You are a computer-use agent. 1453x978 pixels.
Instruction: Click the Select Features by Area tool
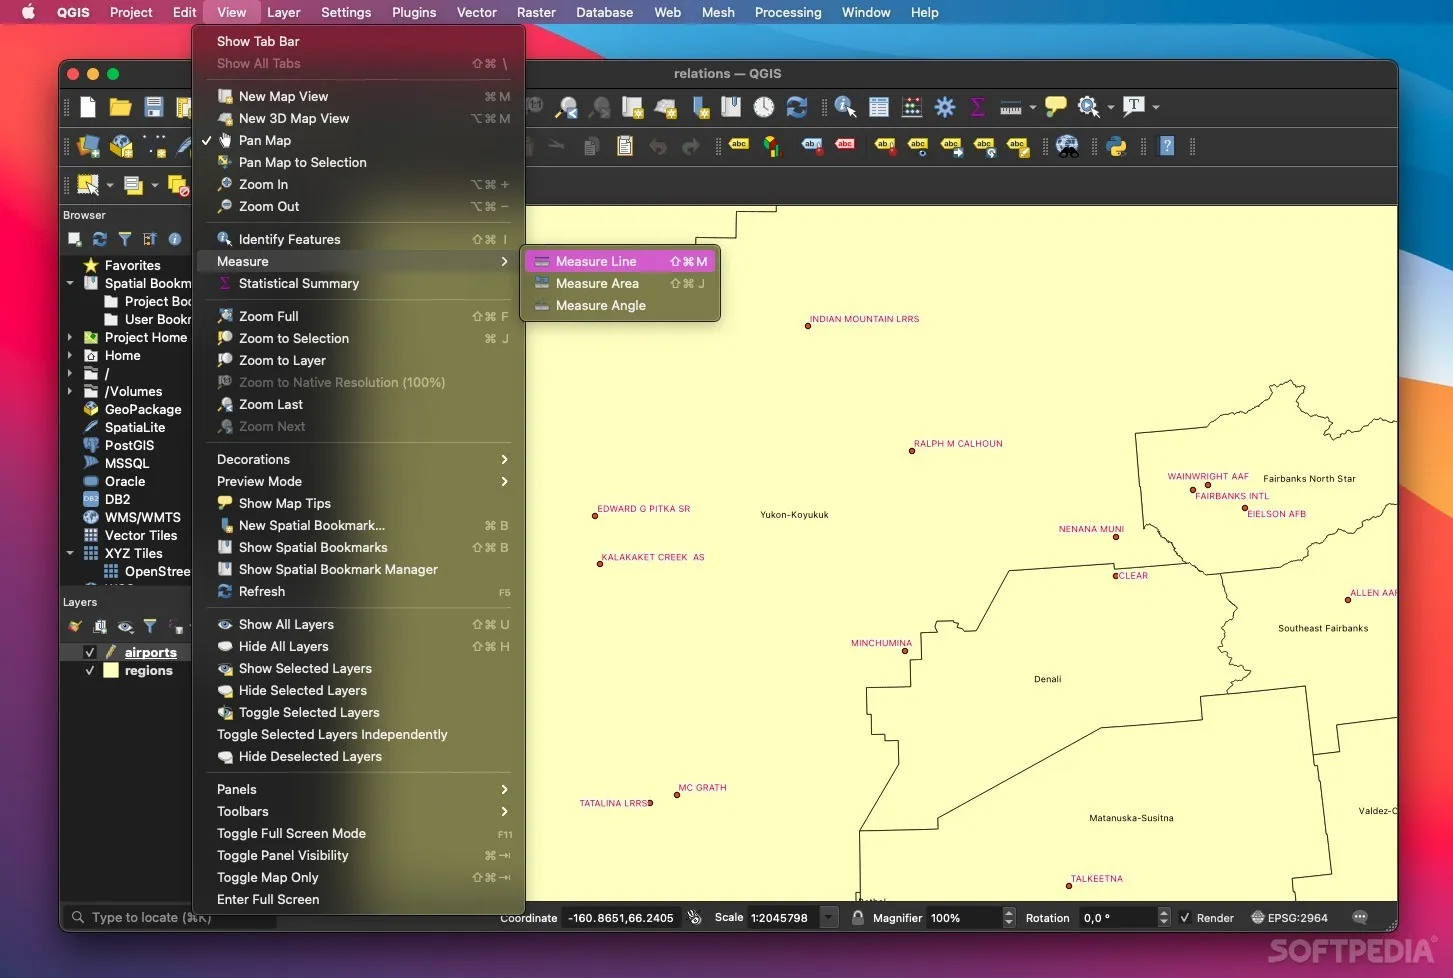pos(88,185)
